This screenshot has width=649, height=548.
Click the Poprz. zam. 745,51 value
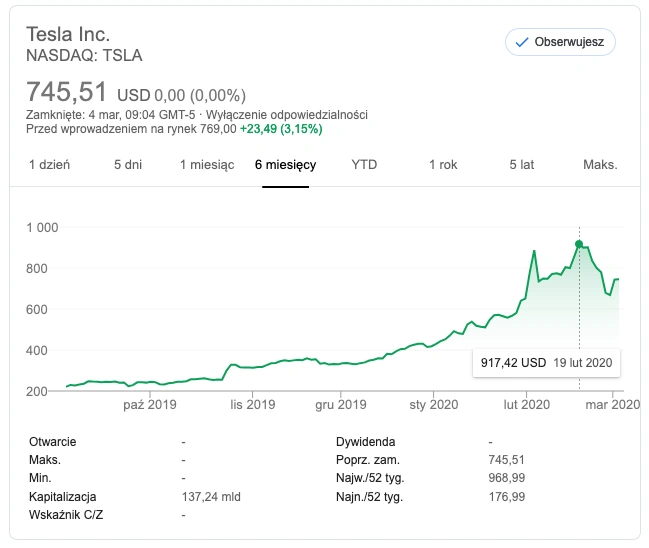click(x=506, y=460)
